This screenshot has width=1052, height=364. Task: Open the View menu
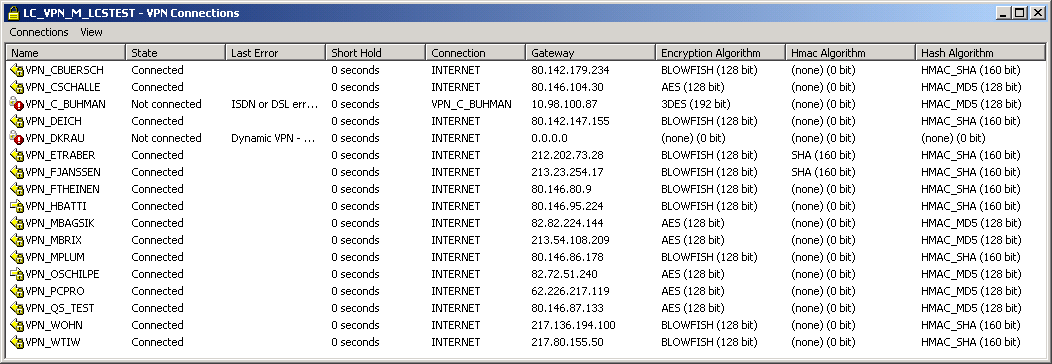click(x=91, y=32)
